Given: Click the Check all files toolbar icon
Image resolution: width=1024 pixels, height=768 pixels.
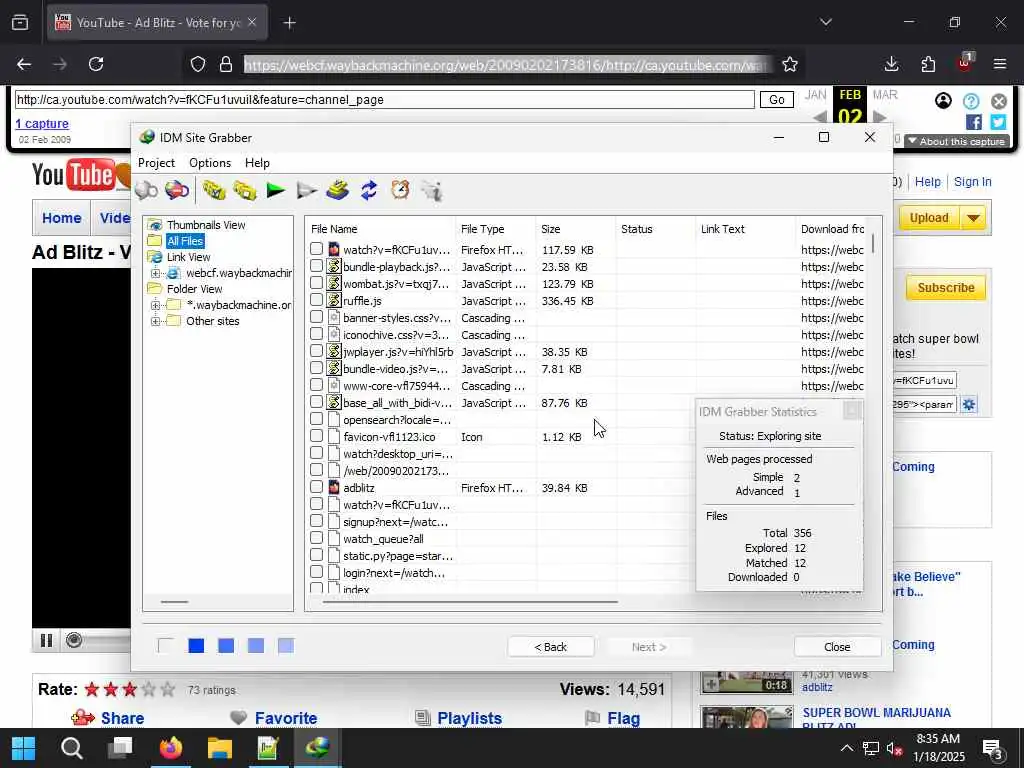Looking at the screenshot, I should tap(214, 191).
